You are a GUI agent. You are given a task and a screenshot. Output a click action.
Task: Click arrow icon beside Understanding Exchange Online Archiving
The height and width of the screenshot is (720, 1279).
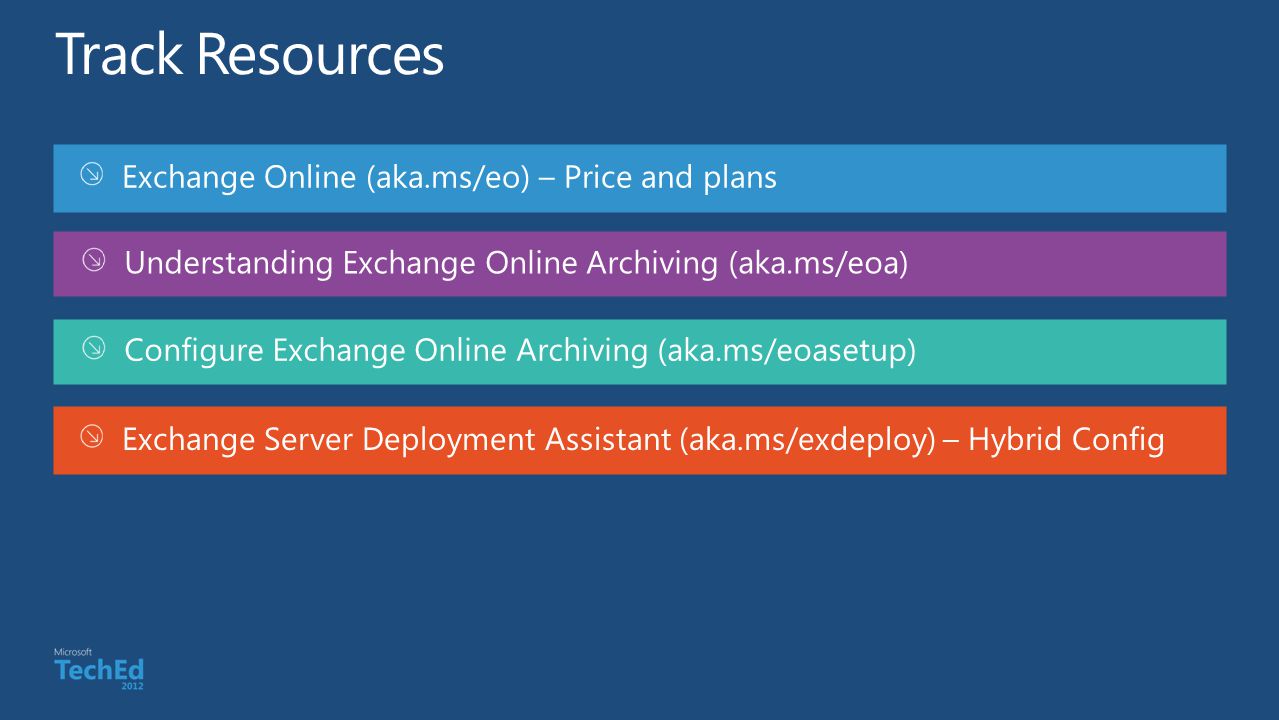93,261
